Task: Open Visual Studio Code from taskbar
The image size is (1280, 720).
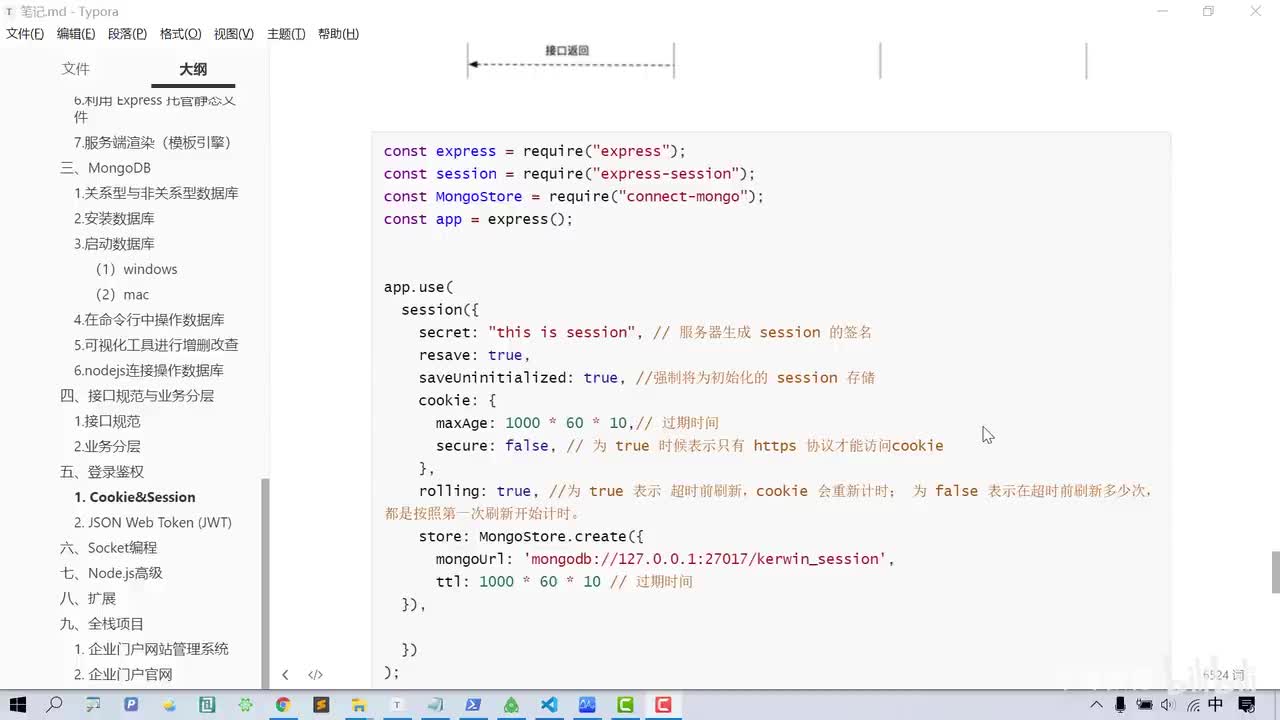Action: pos(549,705)
